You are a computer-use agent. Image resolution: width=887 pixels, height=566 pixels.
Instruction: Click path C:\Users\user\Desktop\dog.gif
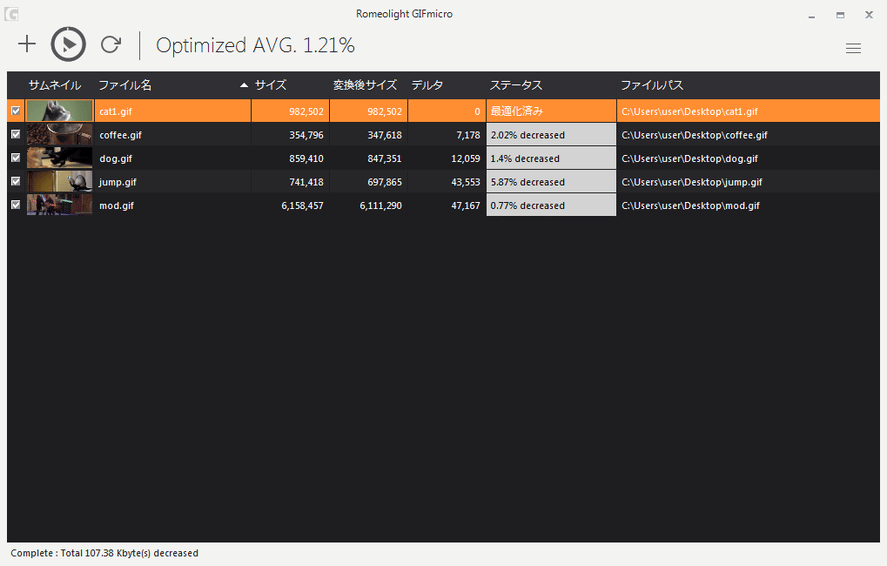click(689, 159)
